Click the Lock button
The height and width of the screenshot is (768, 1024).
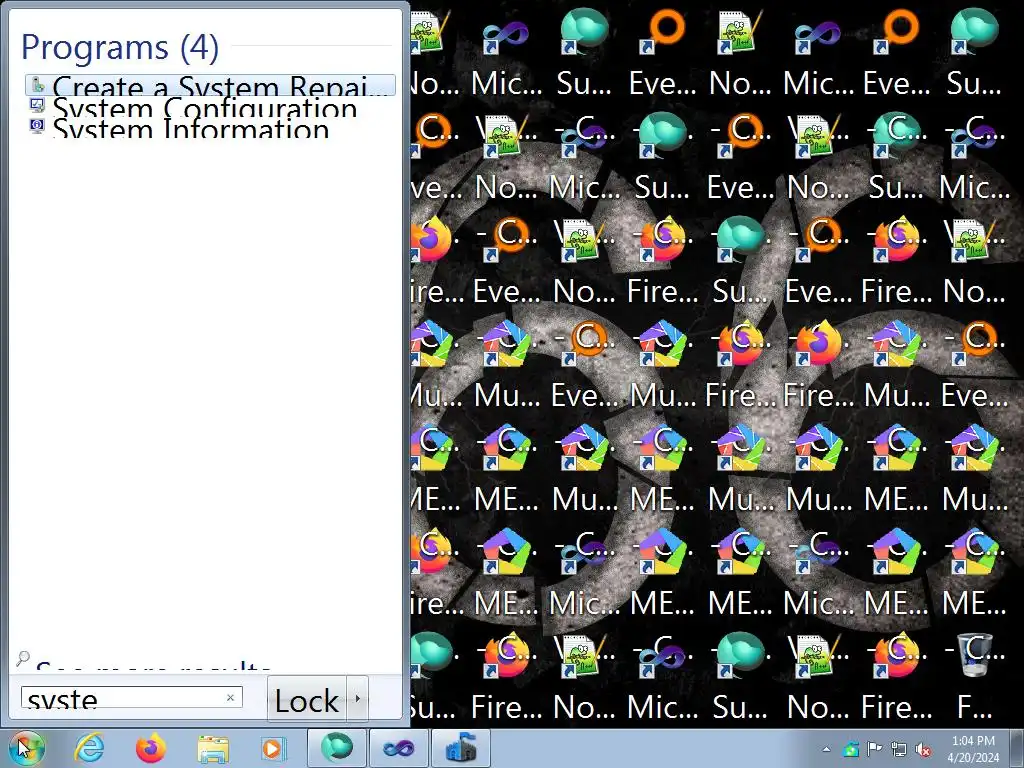pyautogui.click(x=306, y=700)
